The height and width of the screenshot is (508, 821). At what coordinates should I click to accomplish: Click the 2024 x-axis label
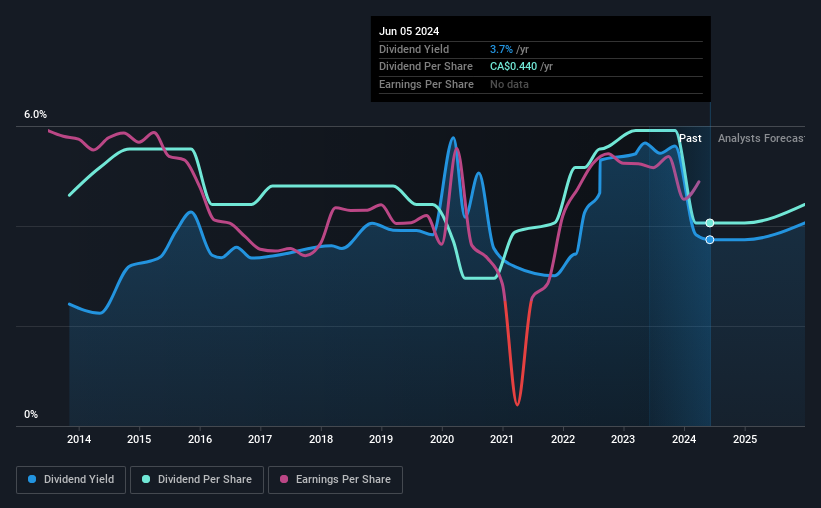coord(684,439)
